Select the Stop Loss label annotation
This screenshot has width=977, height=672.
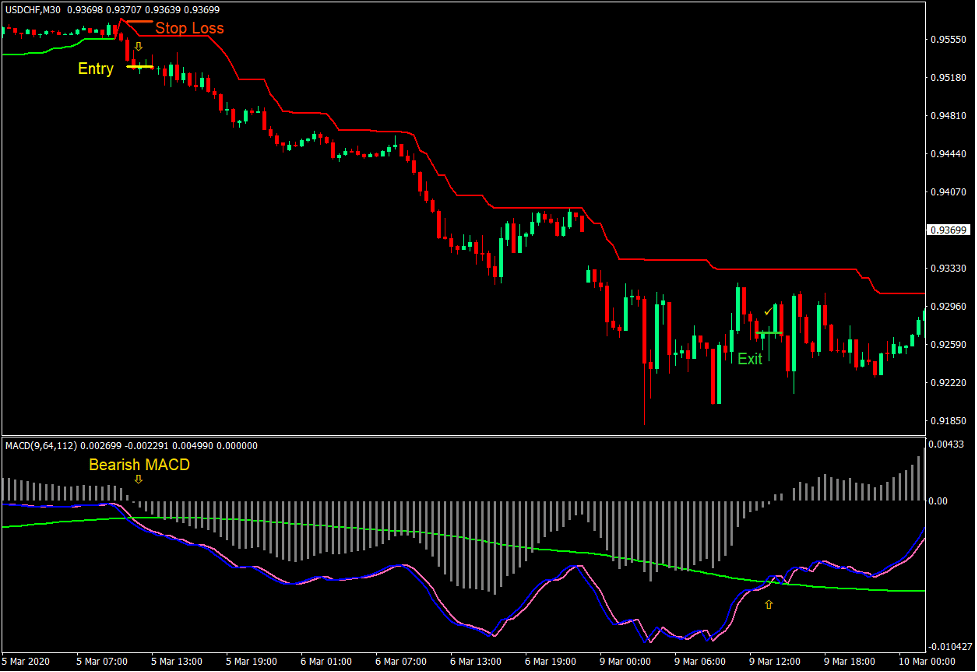[x=190, y=28]
